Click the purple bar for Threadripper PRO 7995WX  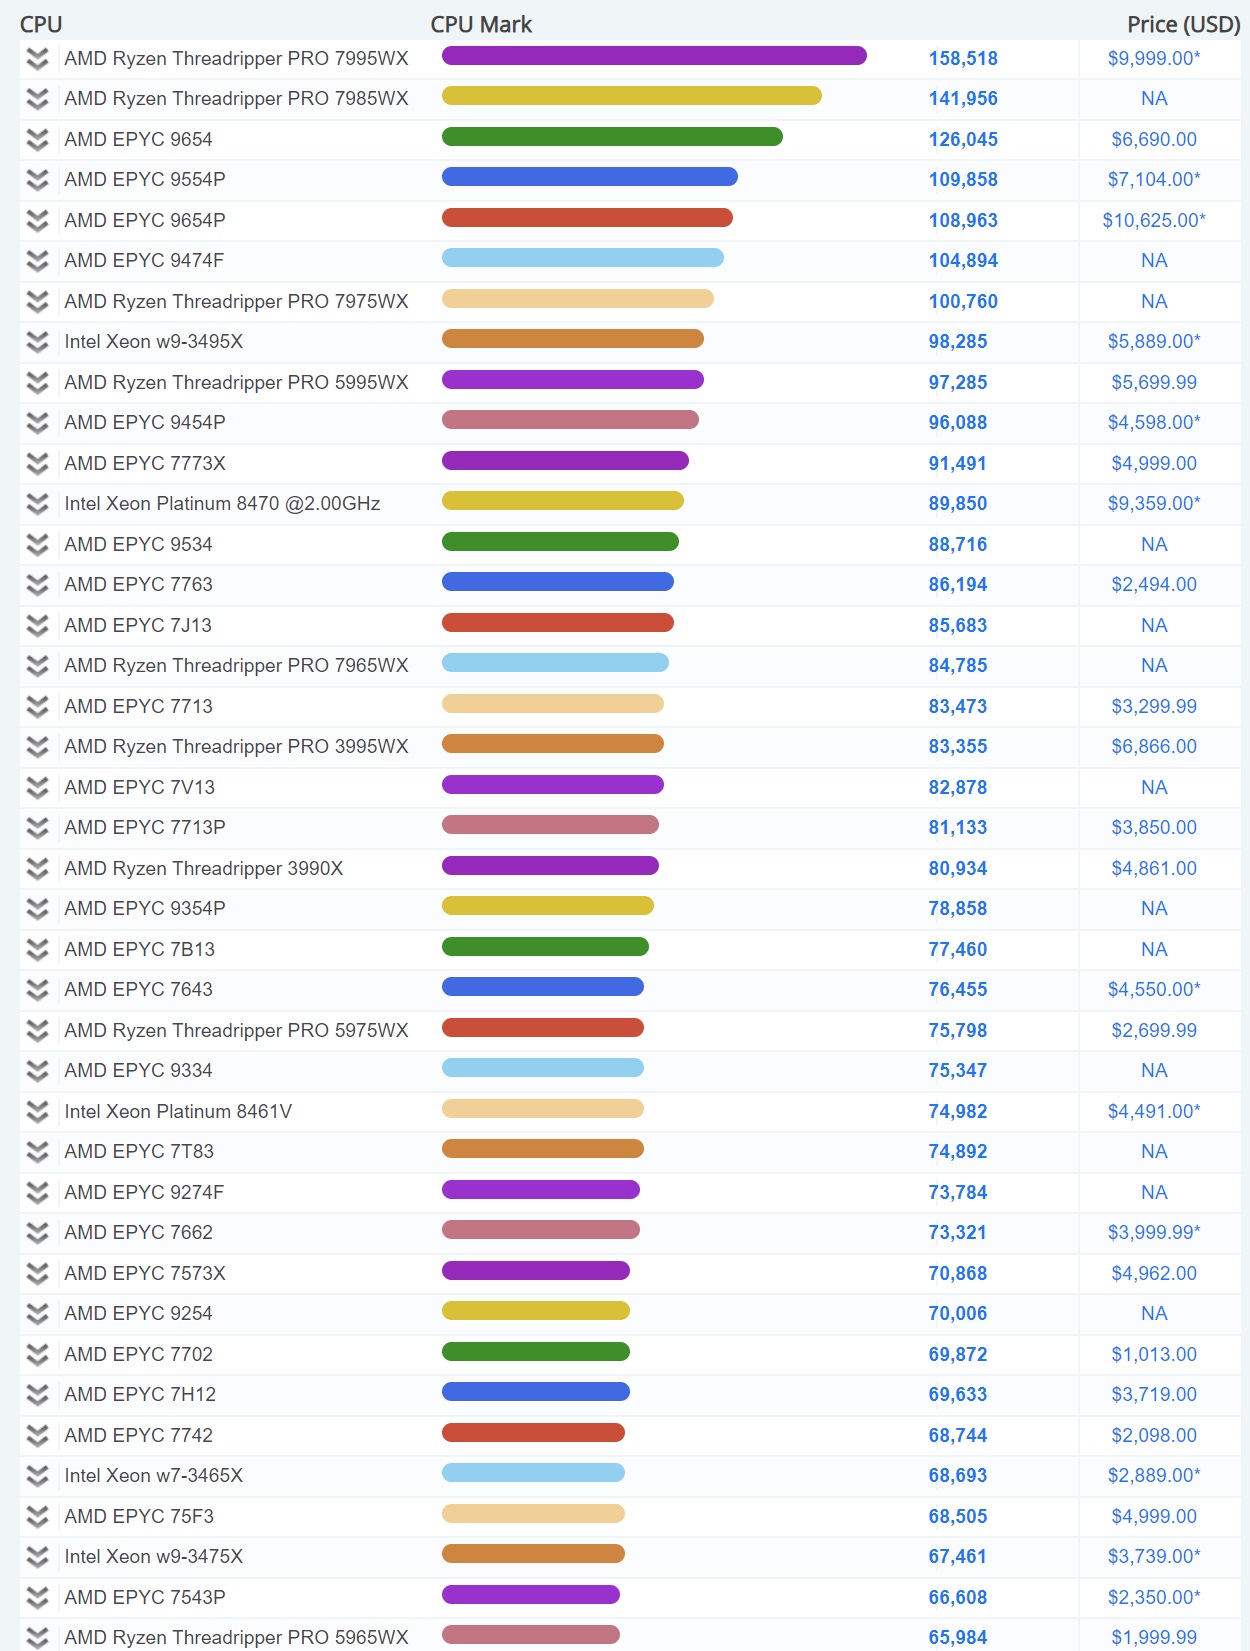click(654, 56)
